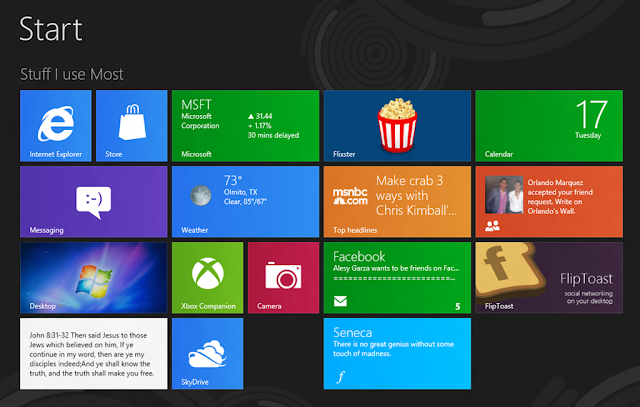
Task: Launch the Xbox Companion tile
Action: [x=207, y=278]
